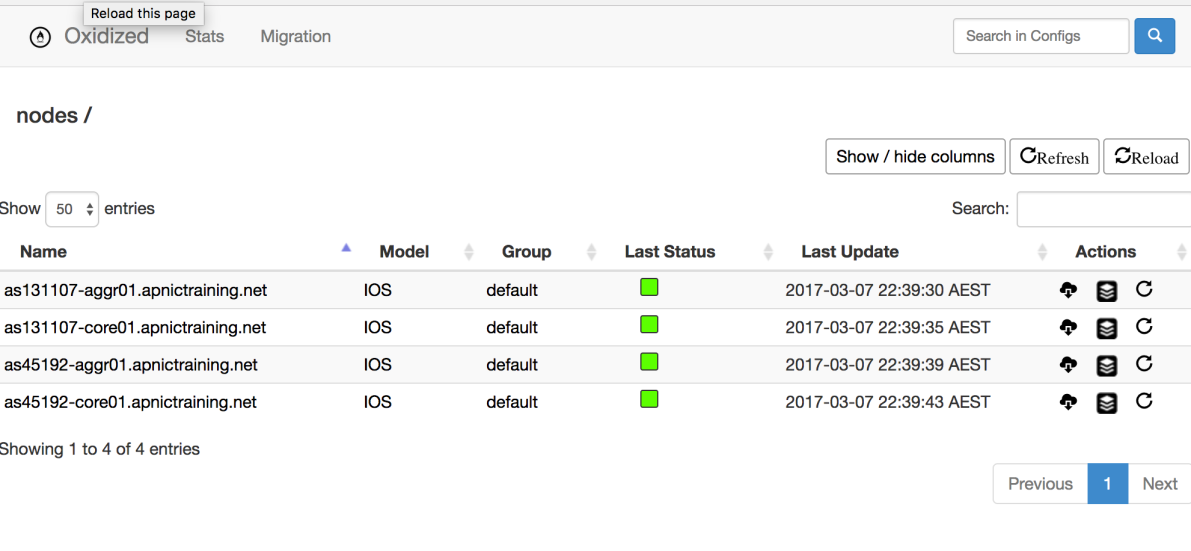
Task: Sort table by Last Update column
Action: pos(849,252)
